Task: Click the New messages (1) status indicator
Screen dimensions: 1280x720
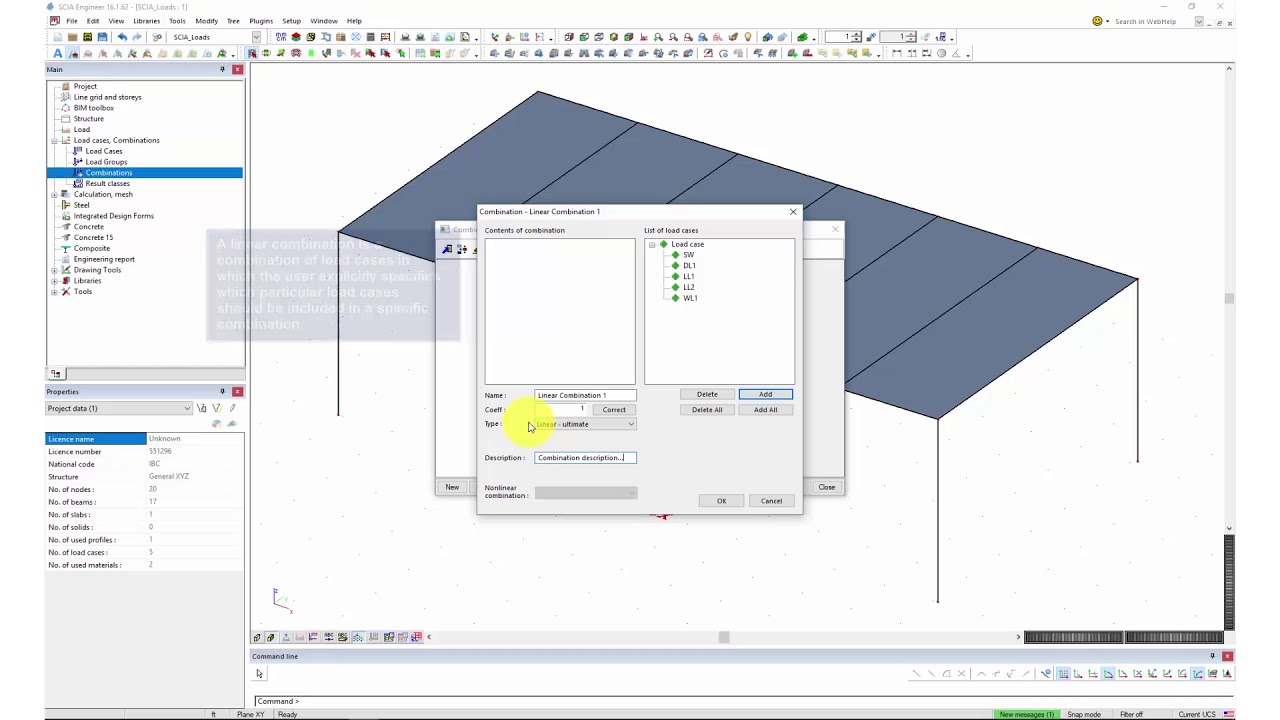Action: tap(1027, 714)
